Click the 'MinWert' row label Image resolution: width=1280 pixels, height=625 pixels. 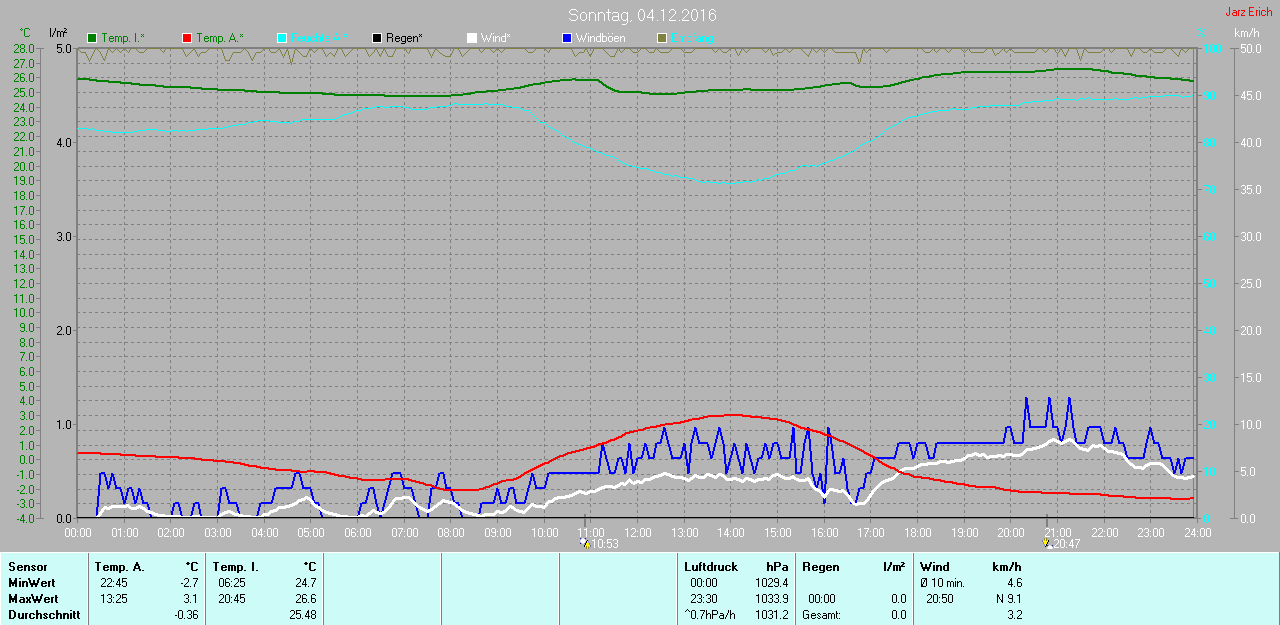31,582
